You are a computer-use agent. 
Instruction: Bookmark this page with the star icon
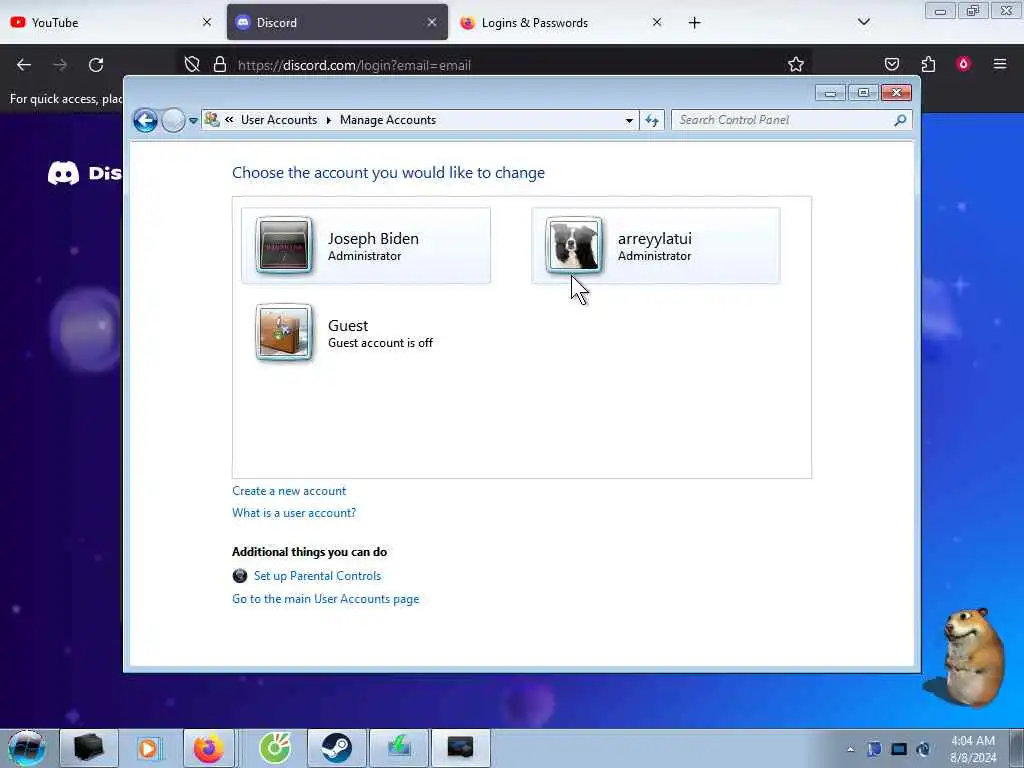coord(795,64)
